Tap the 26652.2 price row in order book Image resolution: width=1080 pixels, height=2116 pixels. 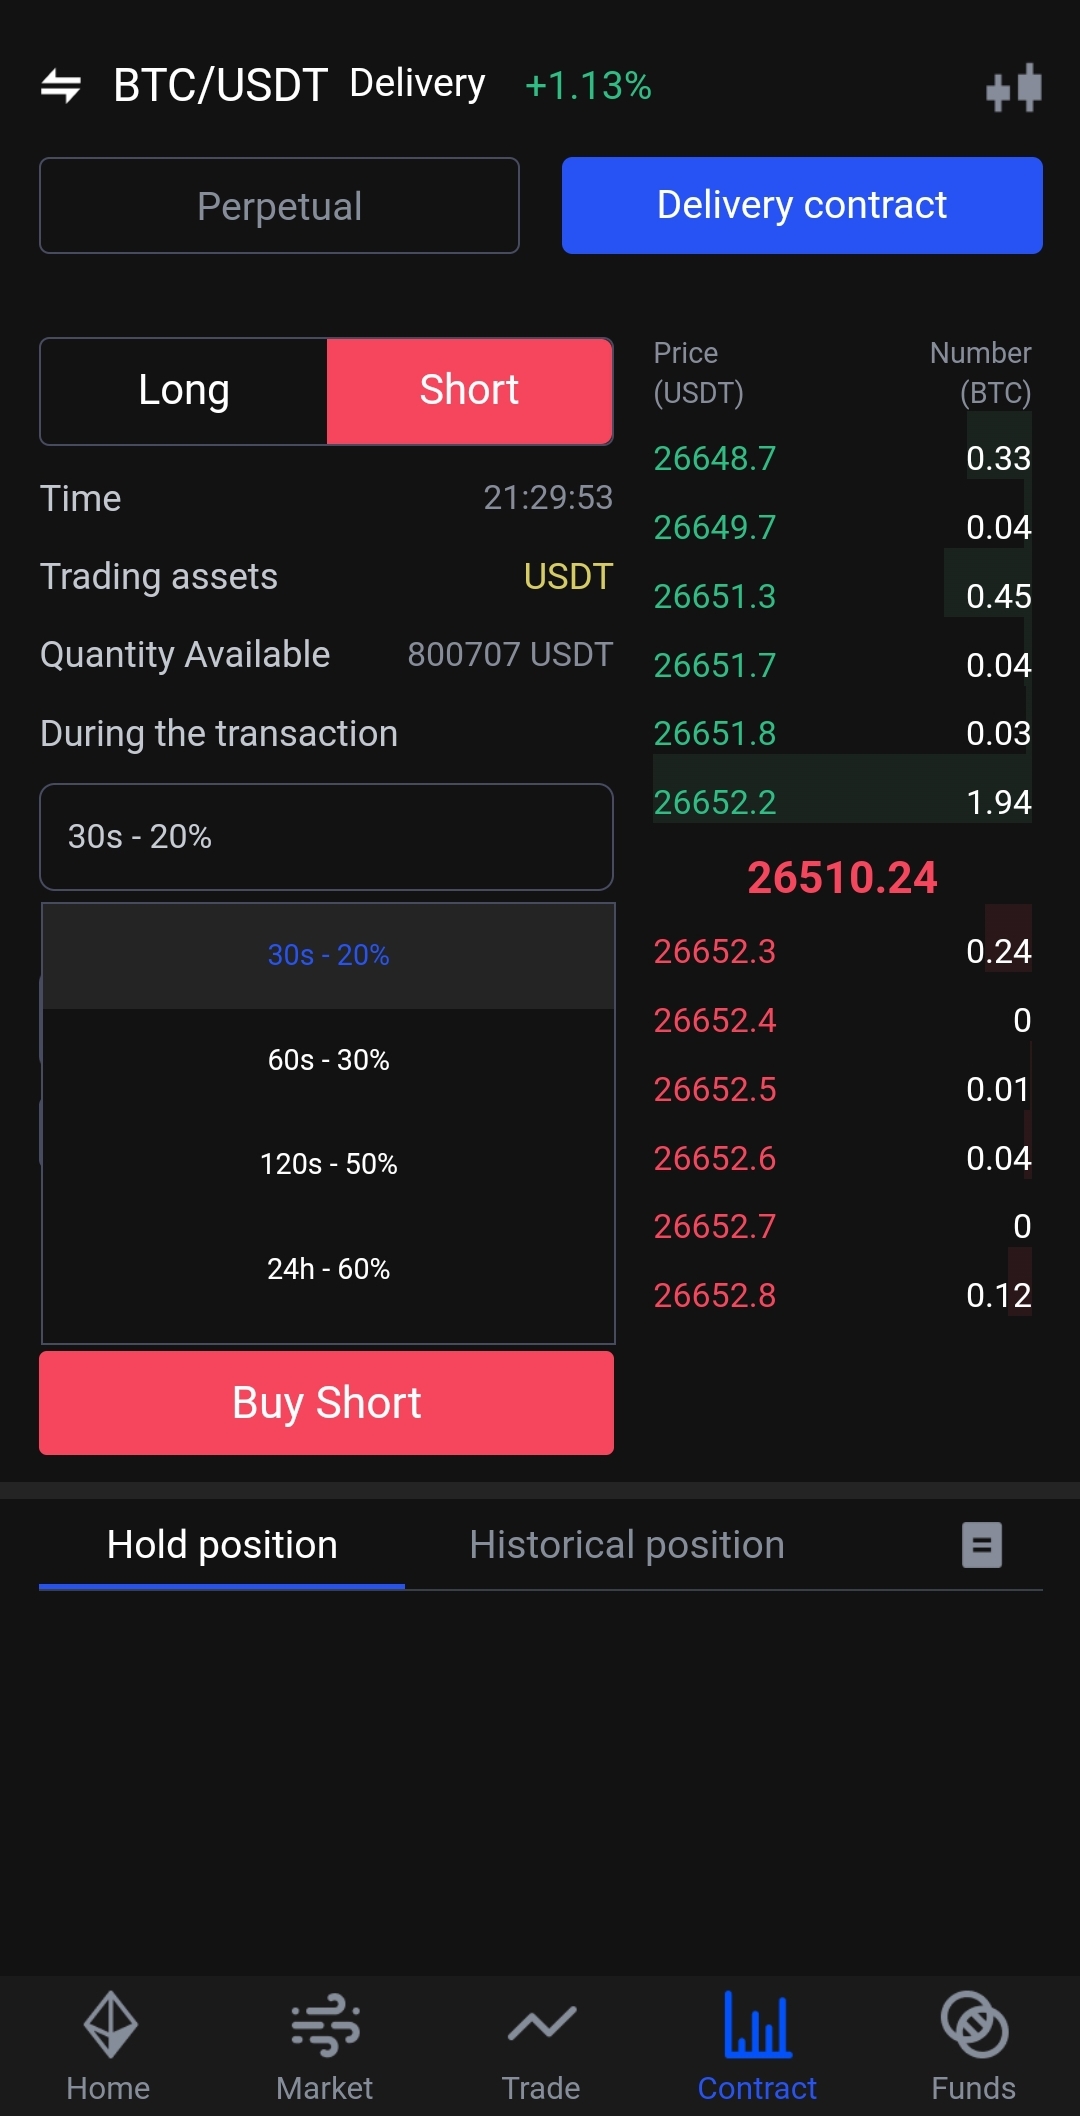[841, 802]
